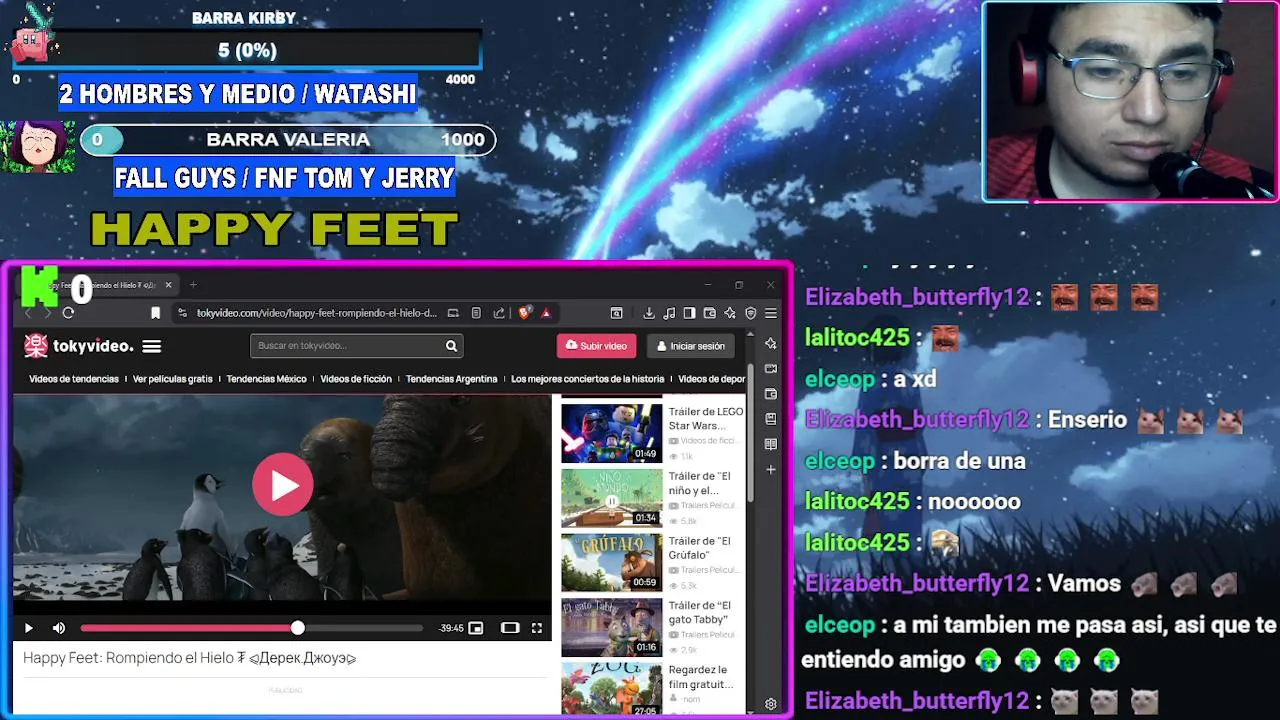Image resolution: width=1280 pixels, height=720 pixels.
Task: Open the El gato Tabby trailer thumbnail
Action: coord(611,627)
